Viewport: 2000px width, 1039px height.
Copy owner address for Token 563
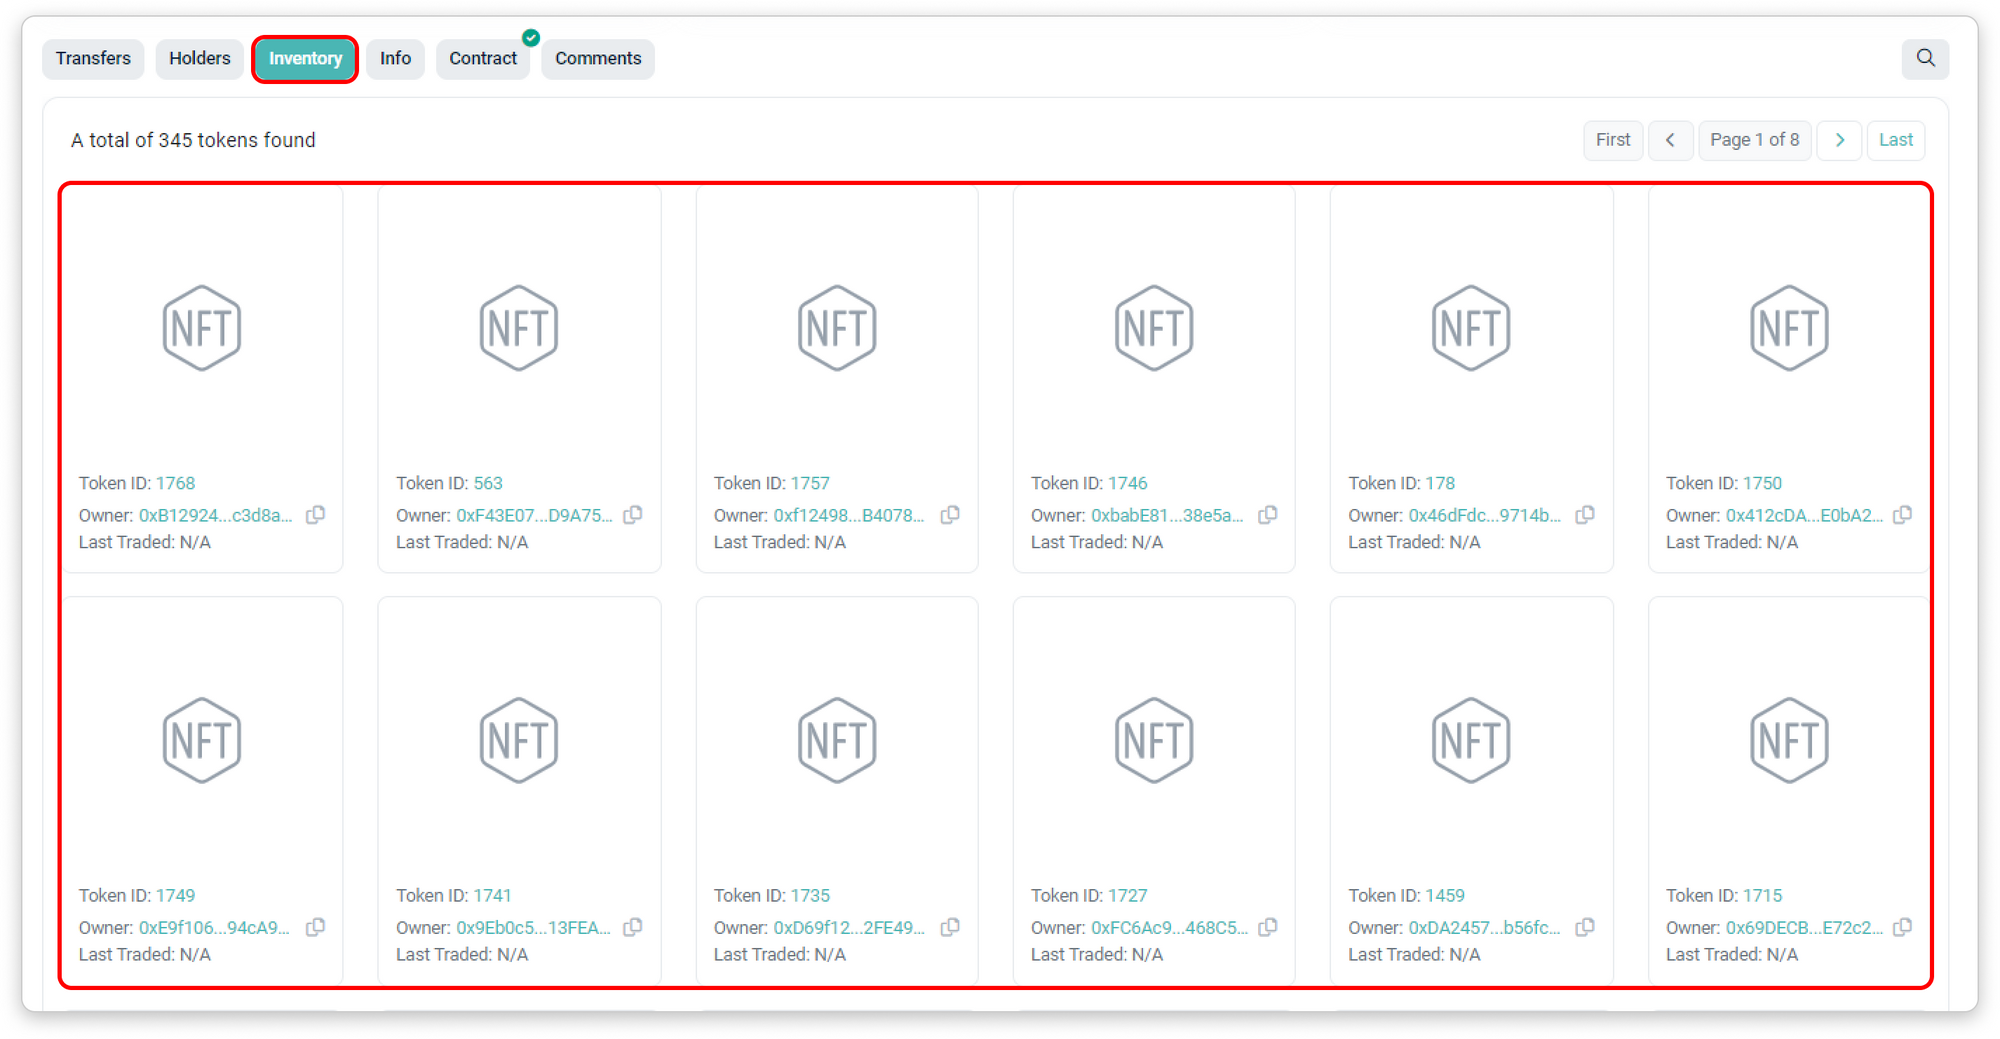click(x=633, y=515)
